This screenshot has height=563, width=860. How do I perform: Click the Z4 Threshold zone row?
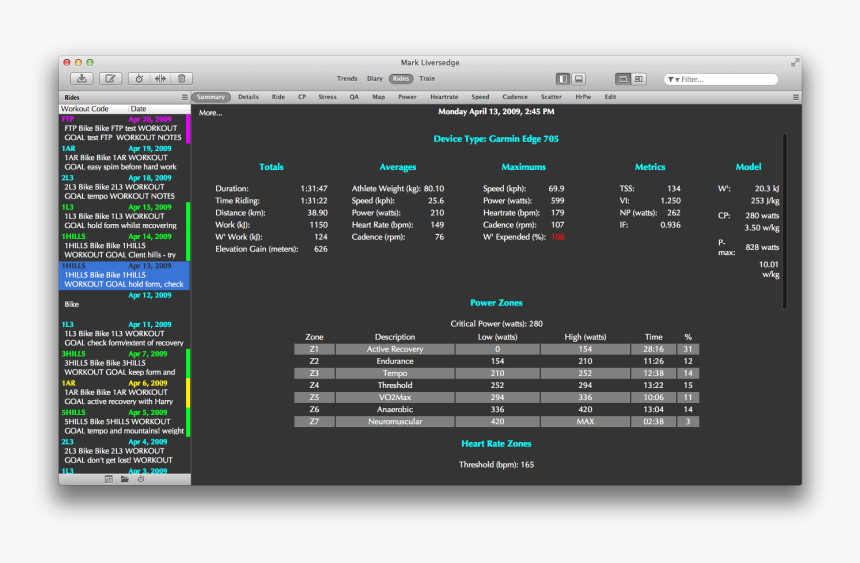coord(496,385)
